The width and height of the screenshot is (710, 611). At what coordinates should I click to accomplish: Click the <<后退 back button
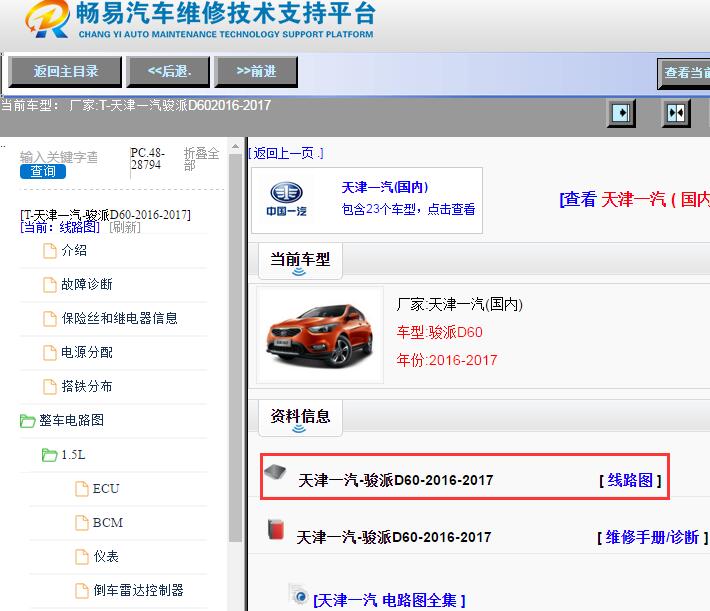[x=168, y=72]
